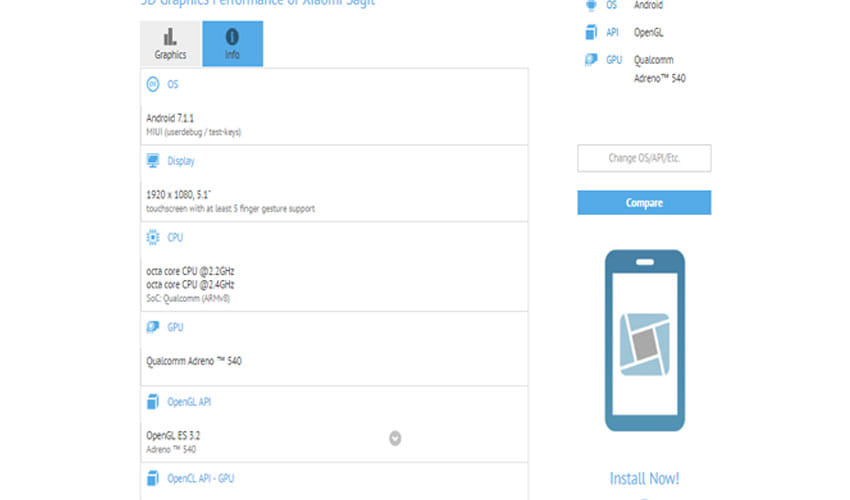Click the CPU heading label
The height and width of the screenshot is (500, 850).
pos(175,238)
